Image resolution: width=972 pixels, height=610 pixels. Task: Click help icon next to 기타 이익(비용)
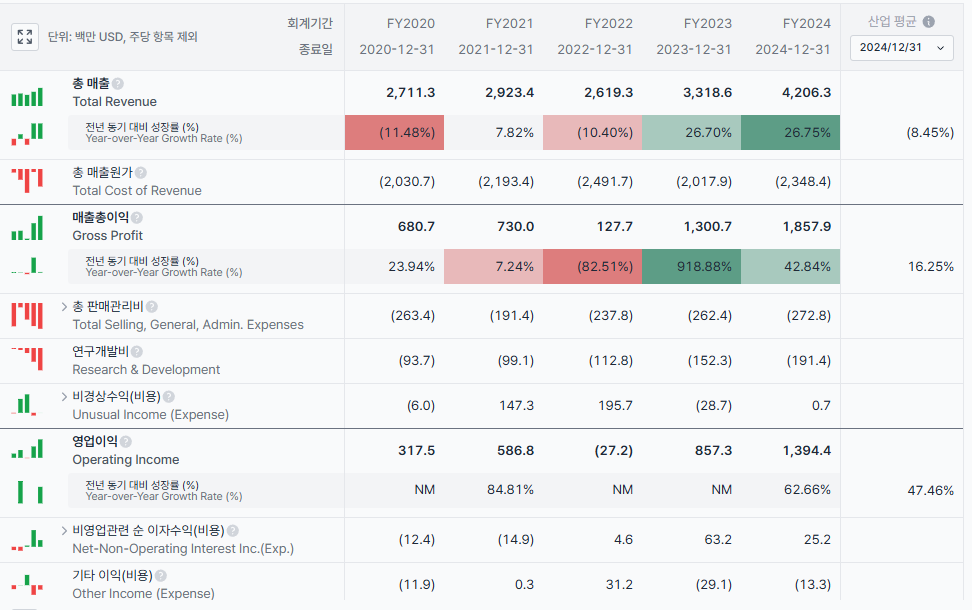pyautogui.click(x=160, y=576)
